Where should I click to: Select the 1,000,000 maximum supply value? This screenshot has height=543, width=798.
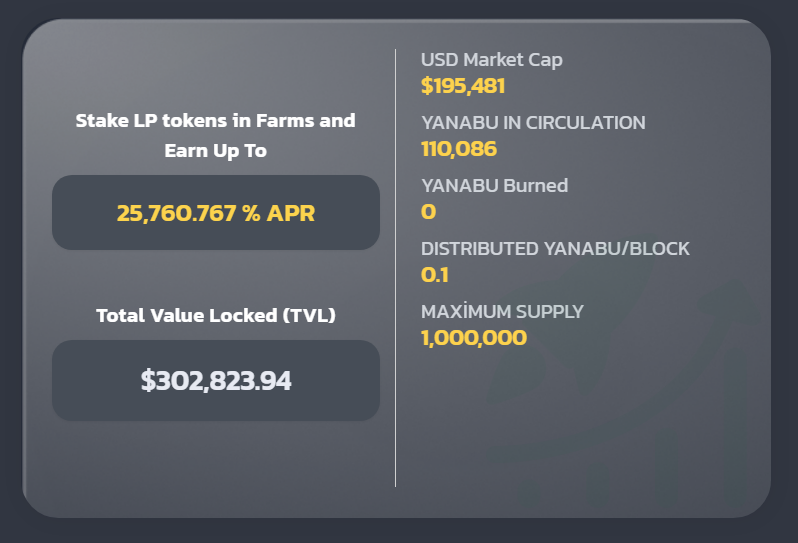(x=474, y=337)
